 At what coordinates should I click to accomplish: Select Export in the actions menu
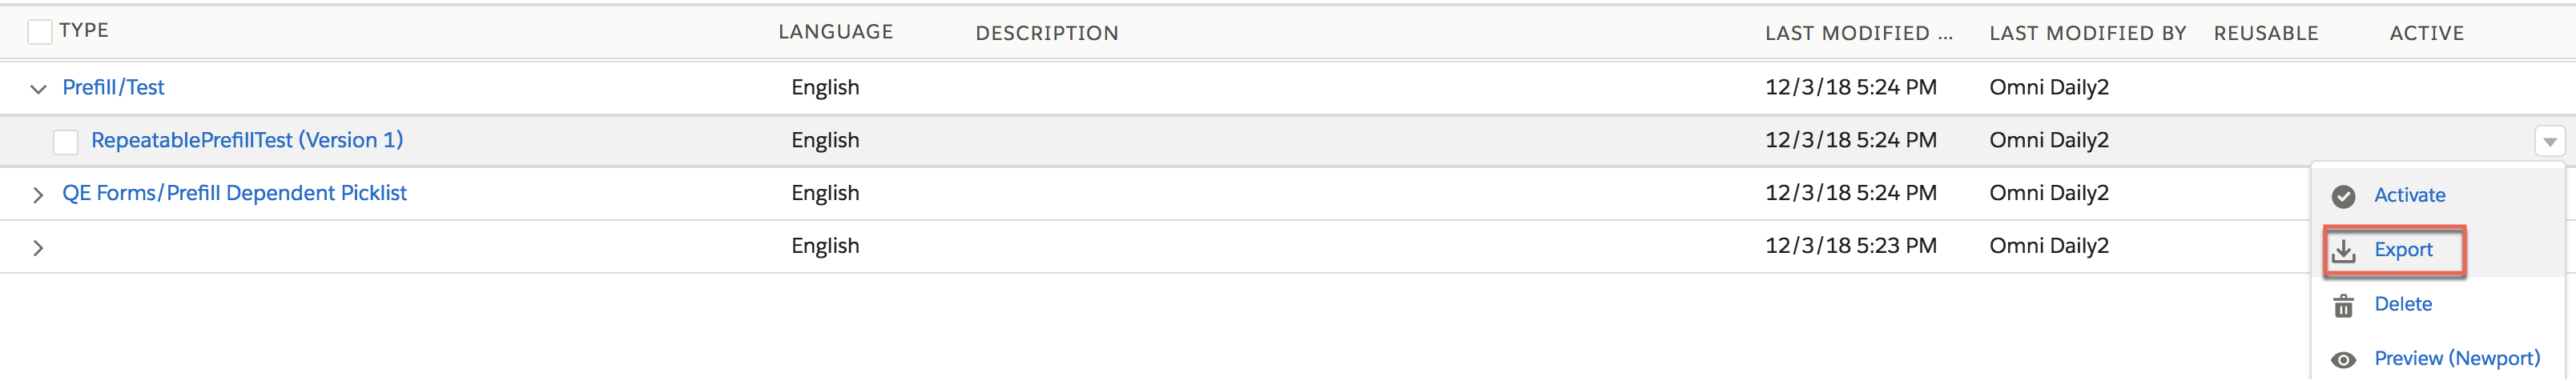click(x=2403, y=250)
